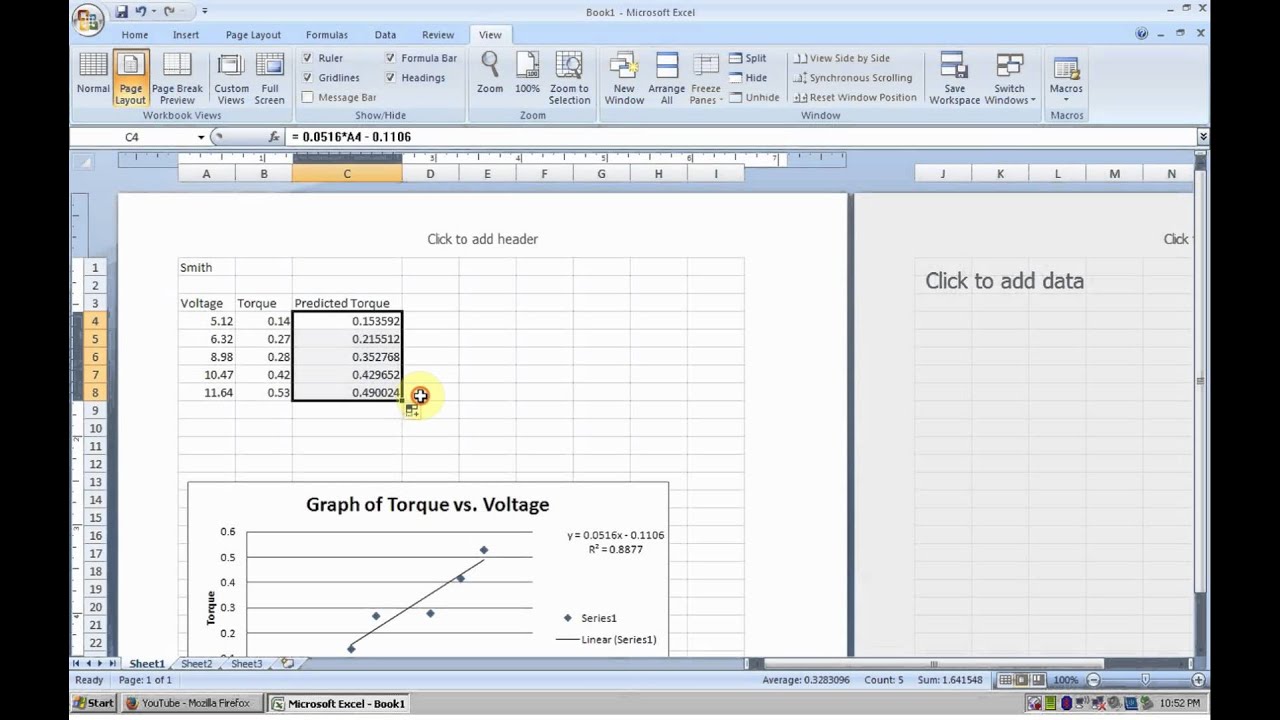Click Reset Window Position
This screenshot has height=720, width=1280.
click(855, 97)
